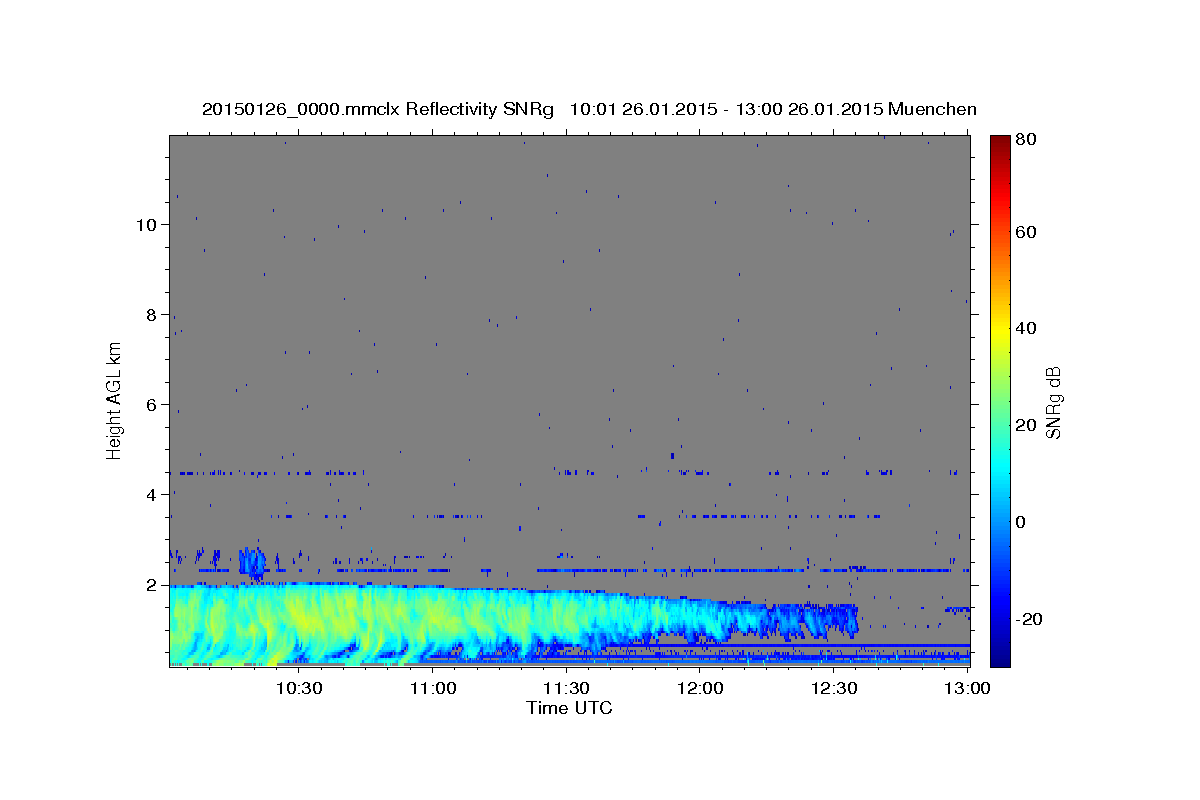Click the 13:00 time tick label

pos(967,689)
